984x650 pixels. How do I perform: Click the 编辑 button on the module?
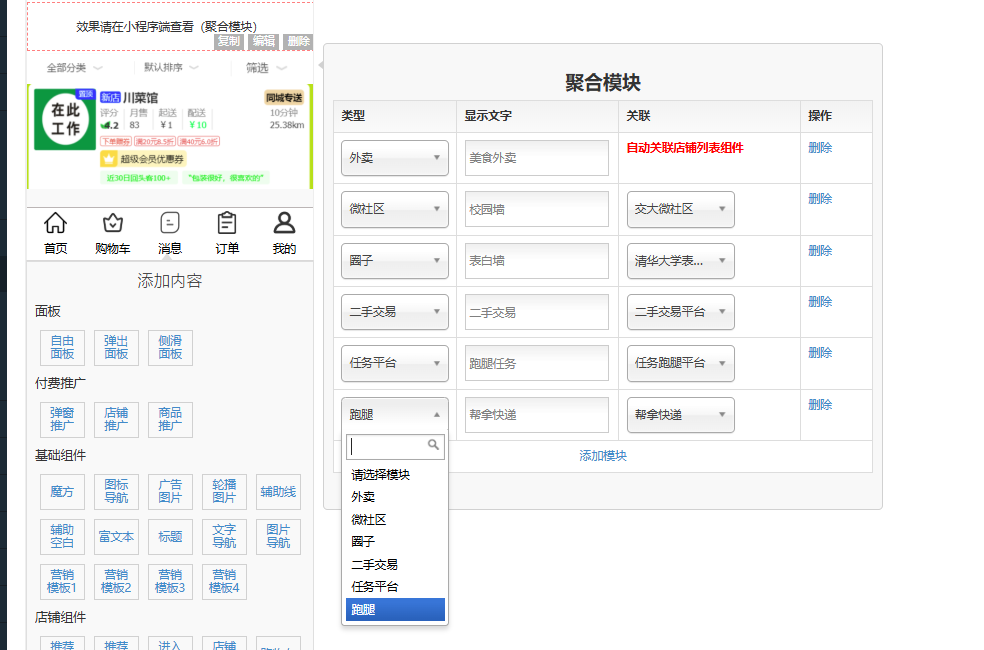pyautogui.click(x=263, y=42)
